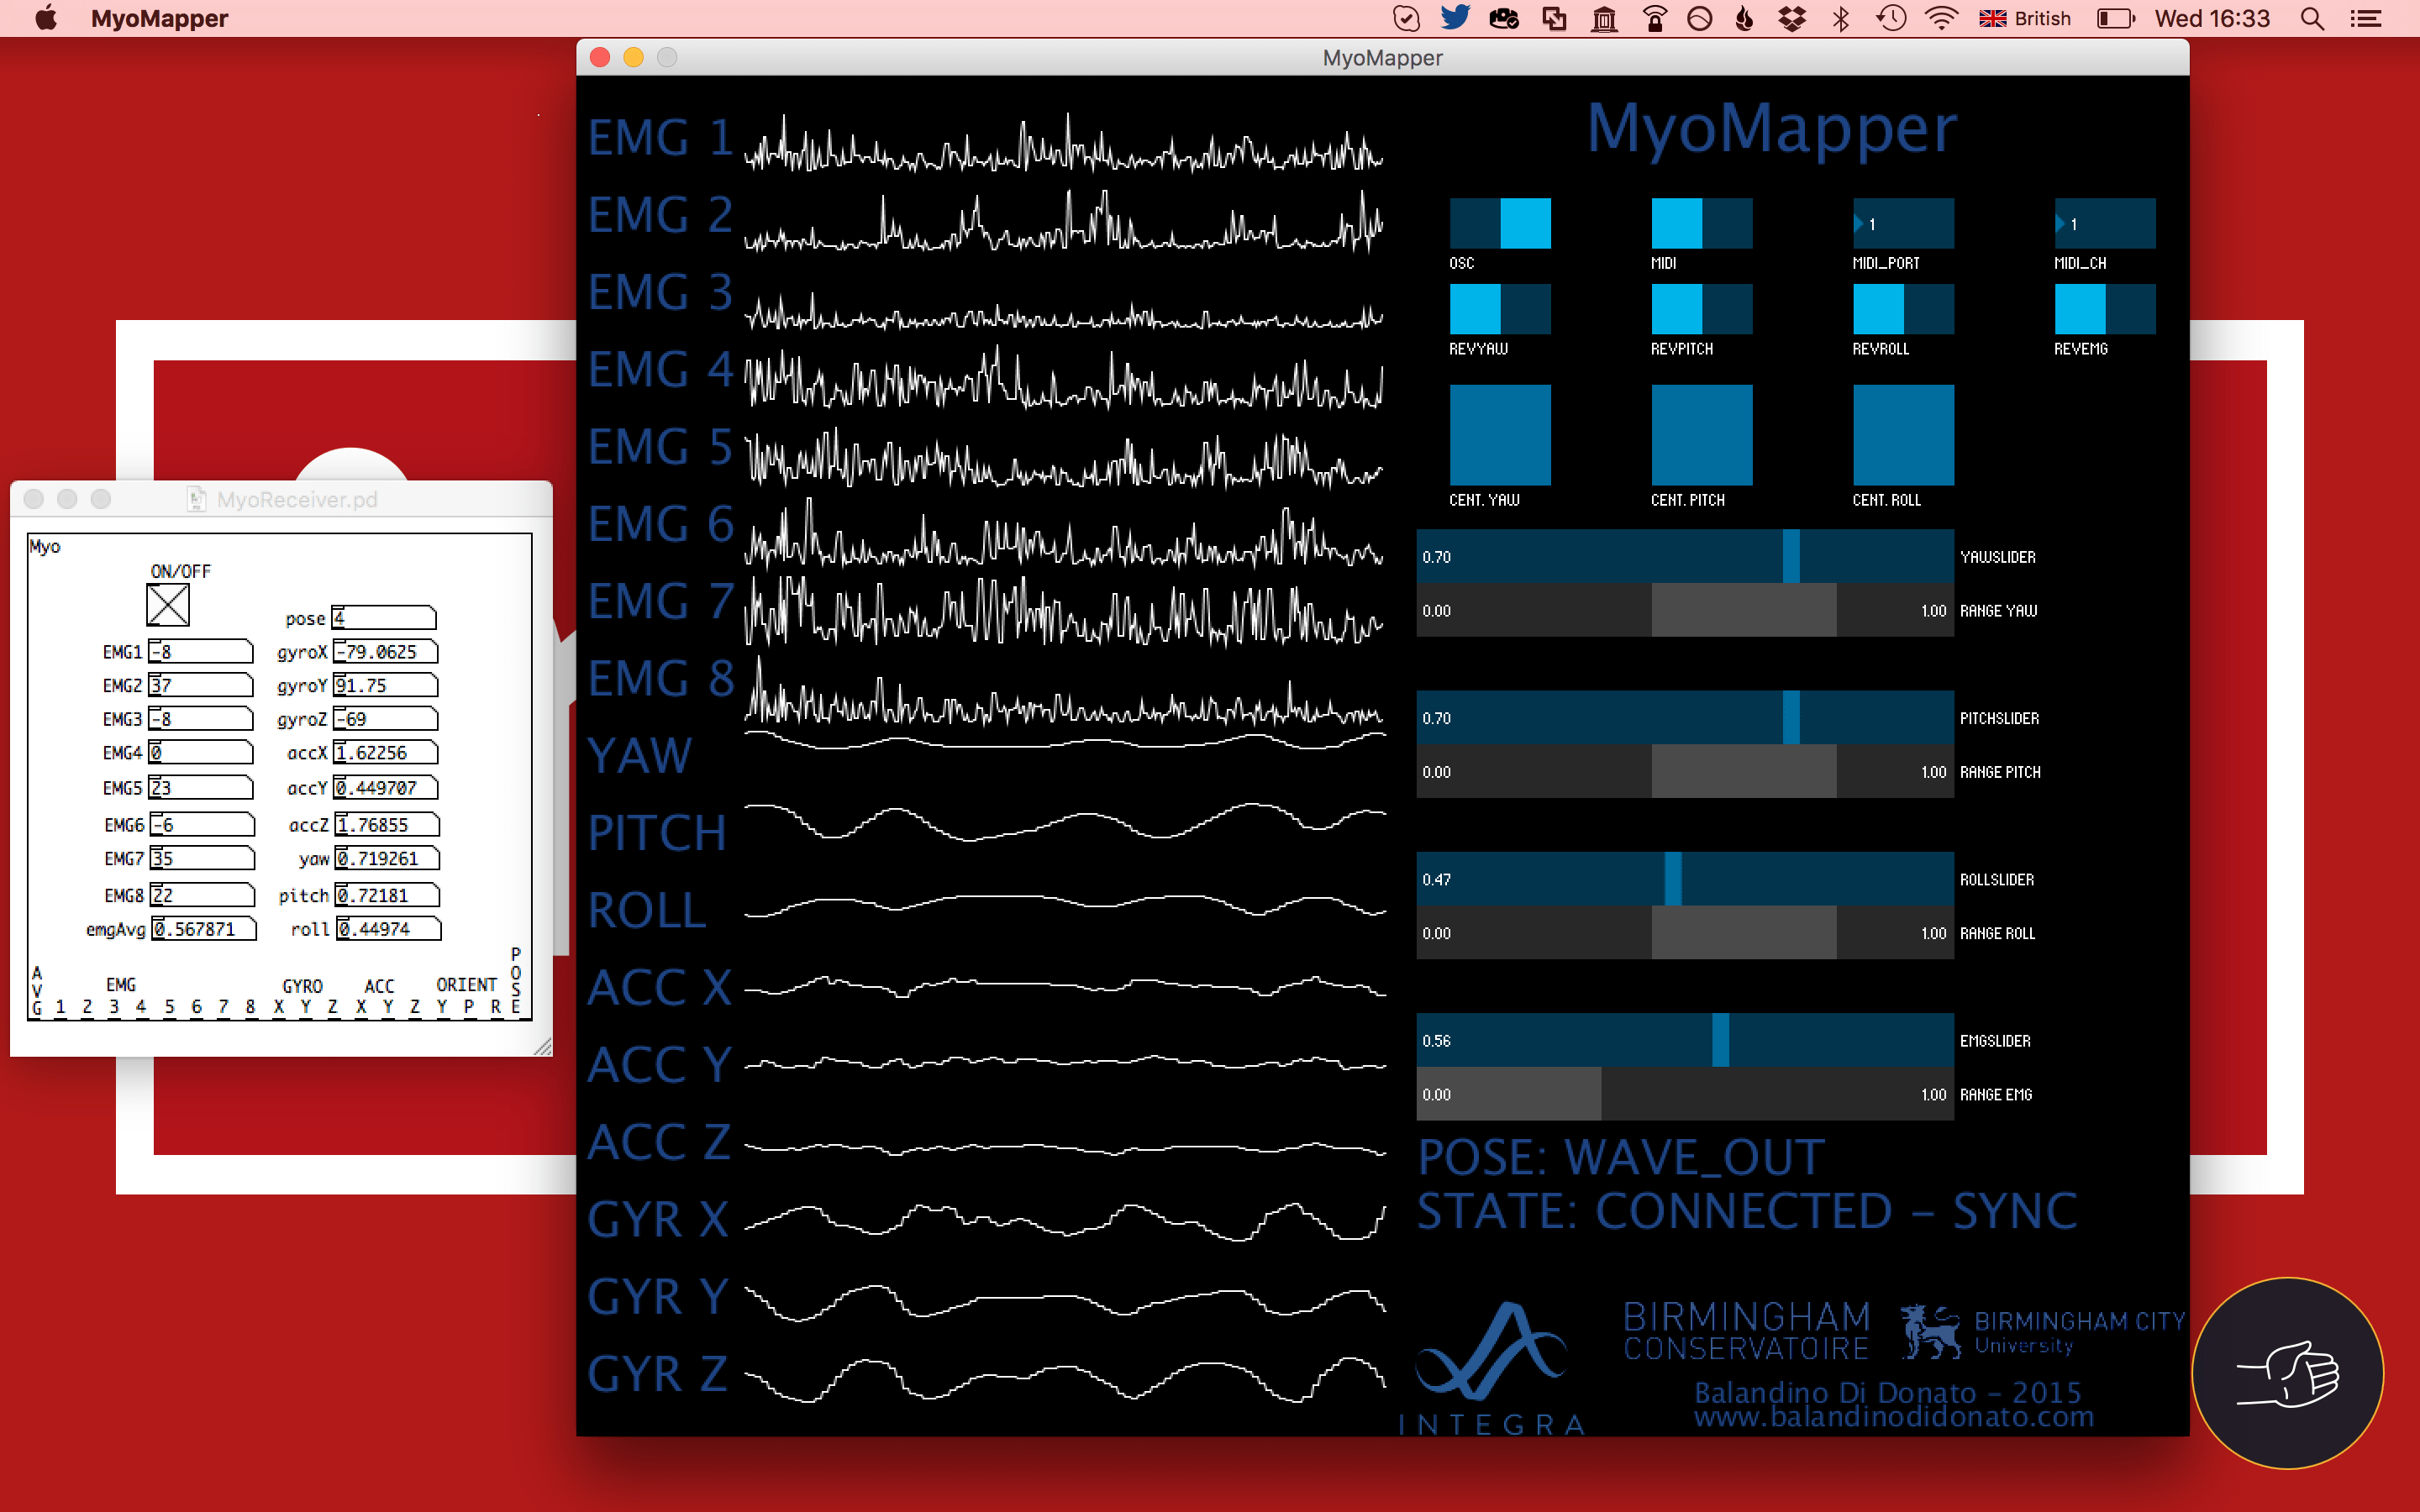Click the MyoReceiver window resize corner
The image size is (2420, 1512).
[543, 1047]
